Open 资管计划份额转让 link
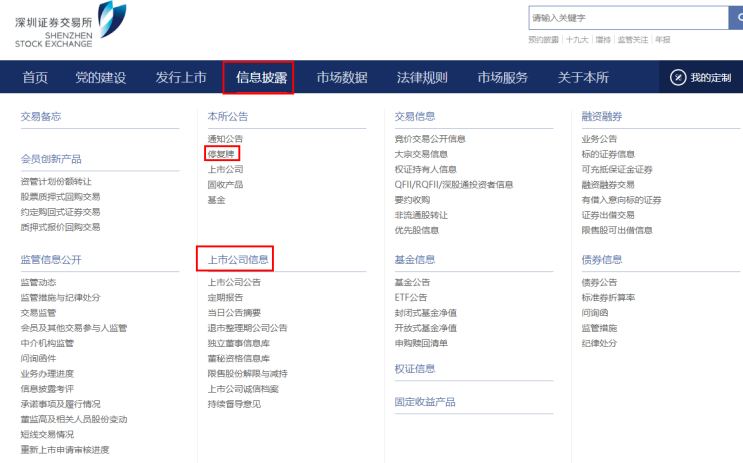The image size is (743, 463). (x=56, y=182)
